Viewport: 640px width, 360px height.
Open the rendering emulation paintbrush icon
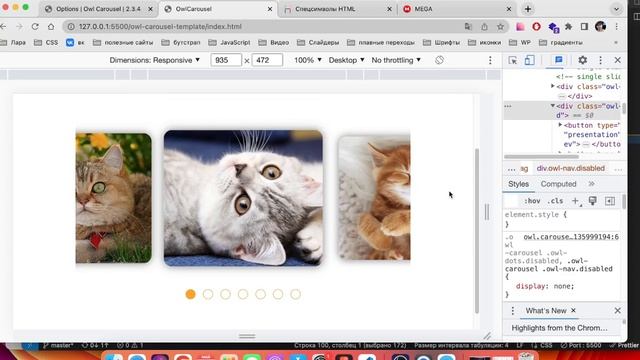592,201
